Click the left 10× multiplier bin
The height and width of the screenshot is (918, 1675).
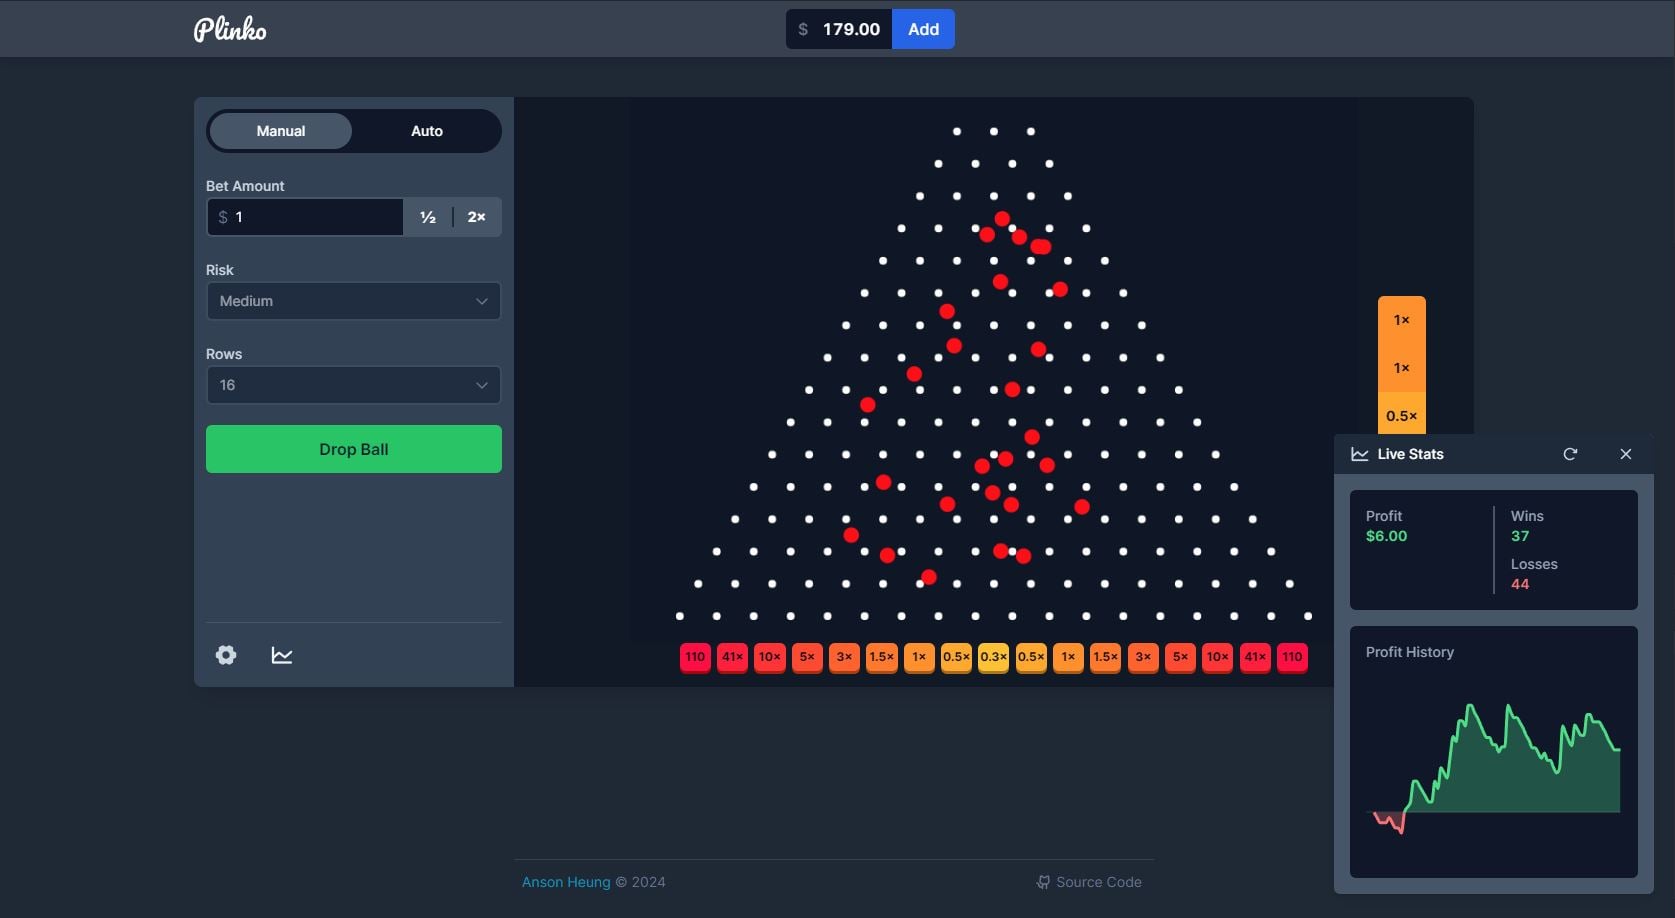770,657
